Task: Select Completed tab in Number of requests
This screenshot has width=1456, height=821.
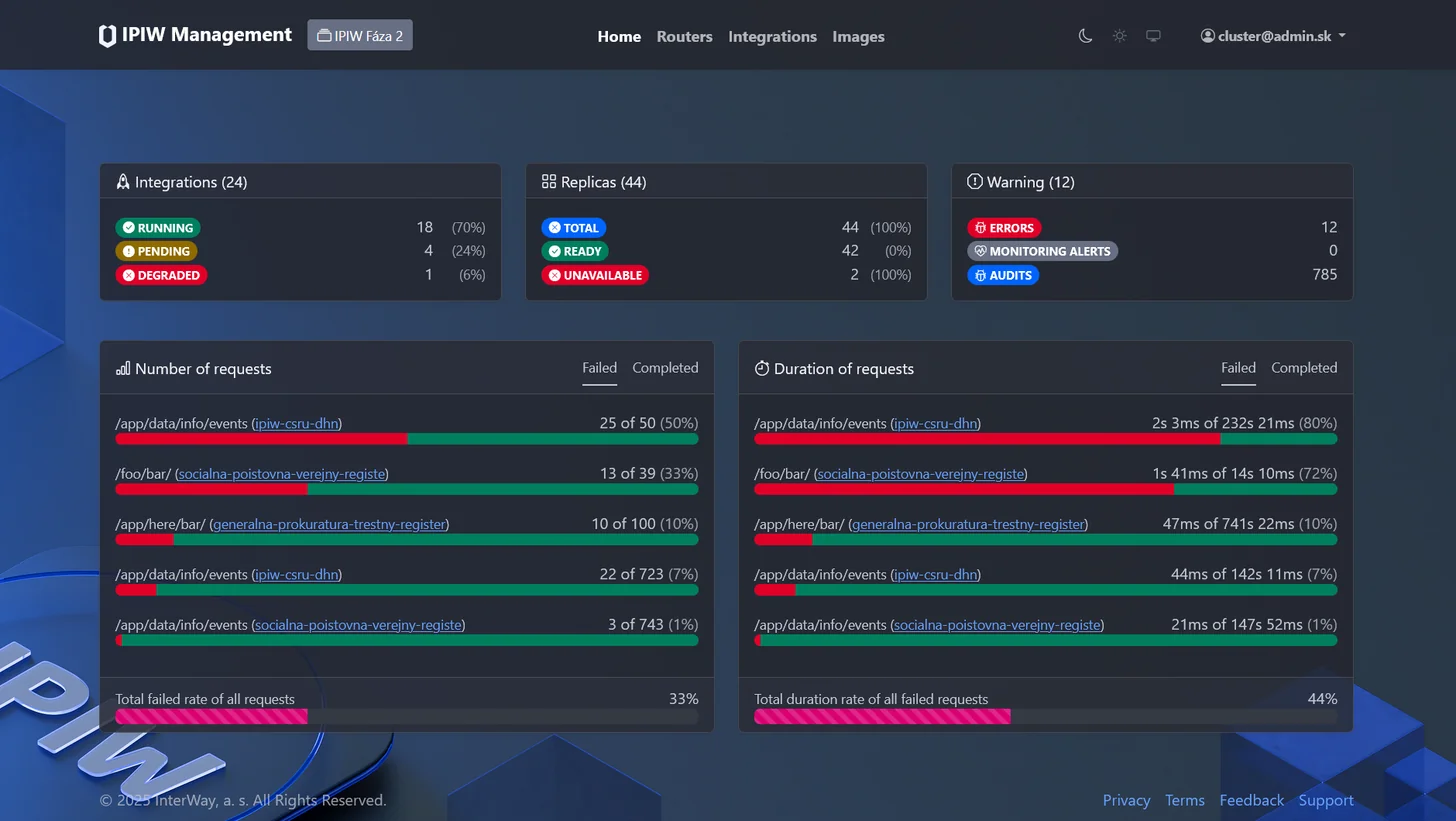Action: [665, 368]
